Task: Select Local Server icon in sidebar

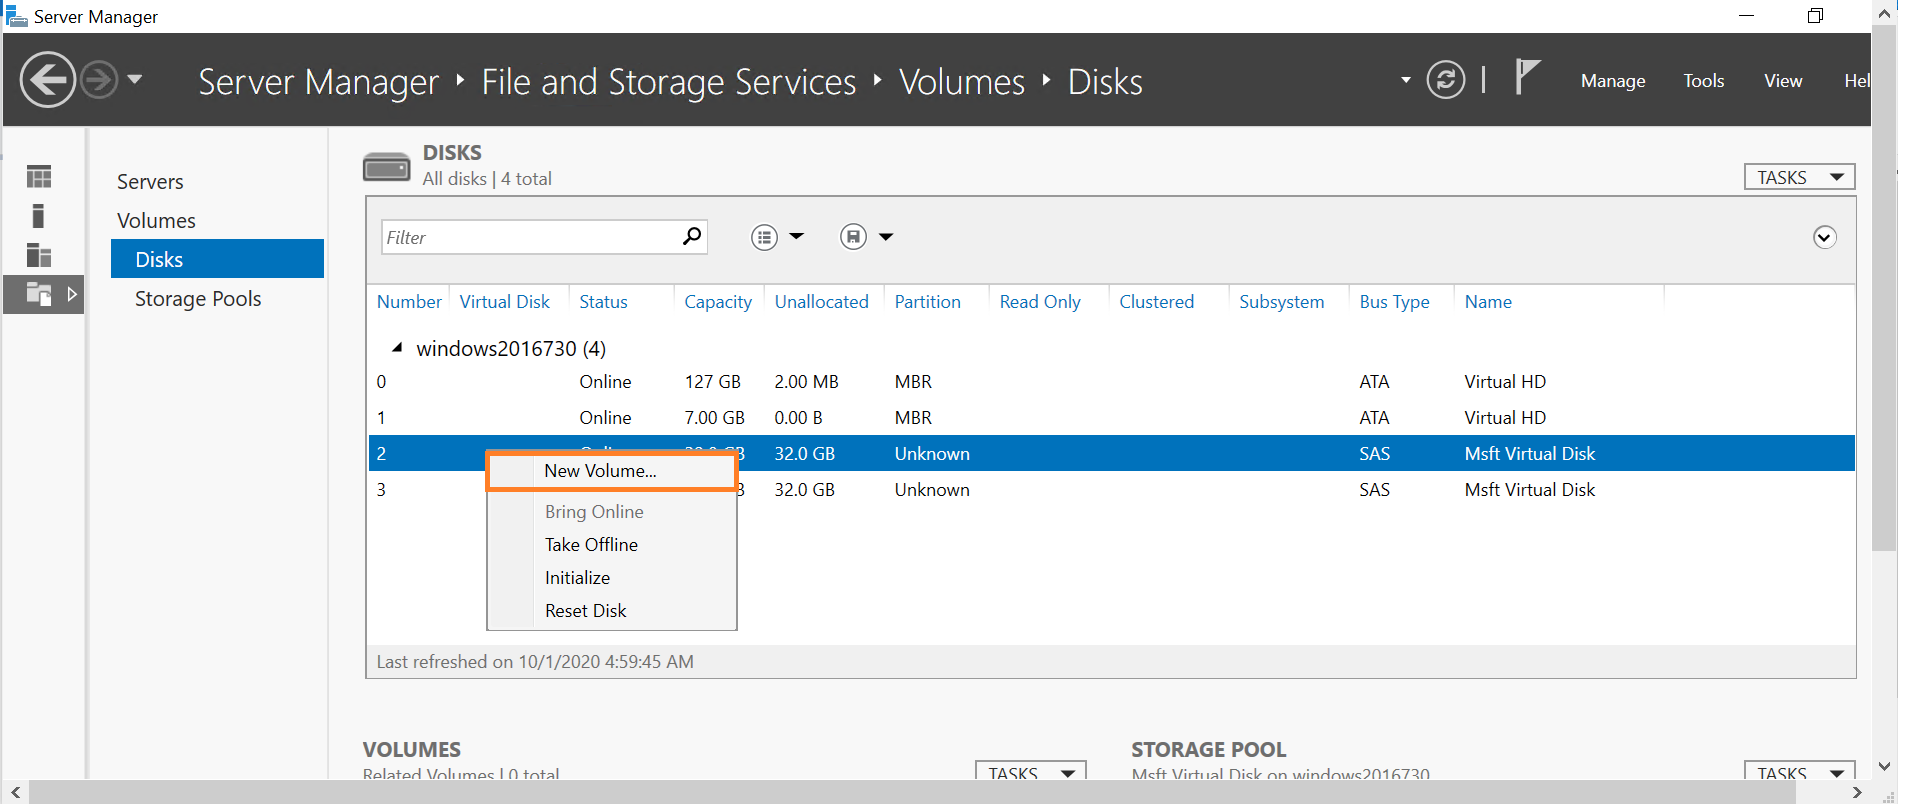Action: 39,216
